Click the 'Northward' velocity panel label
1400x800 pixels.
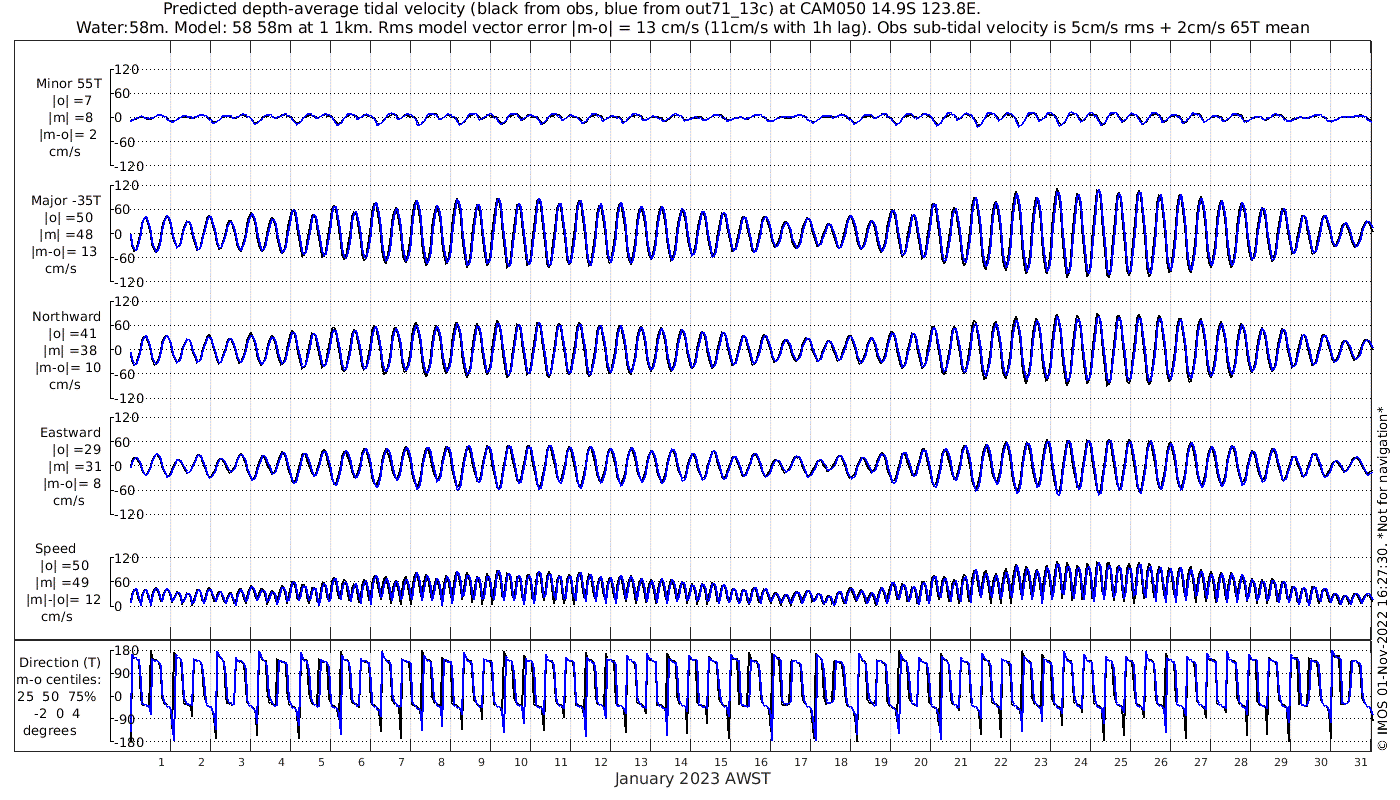click(x=66, y=317)
